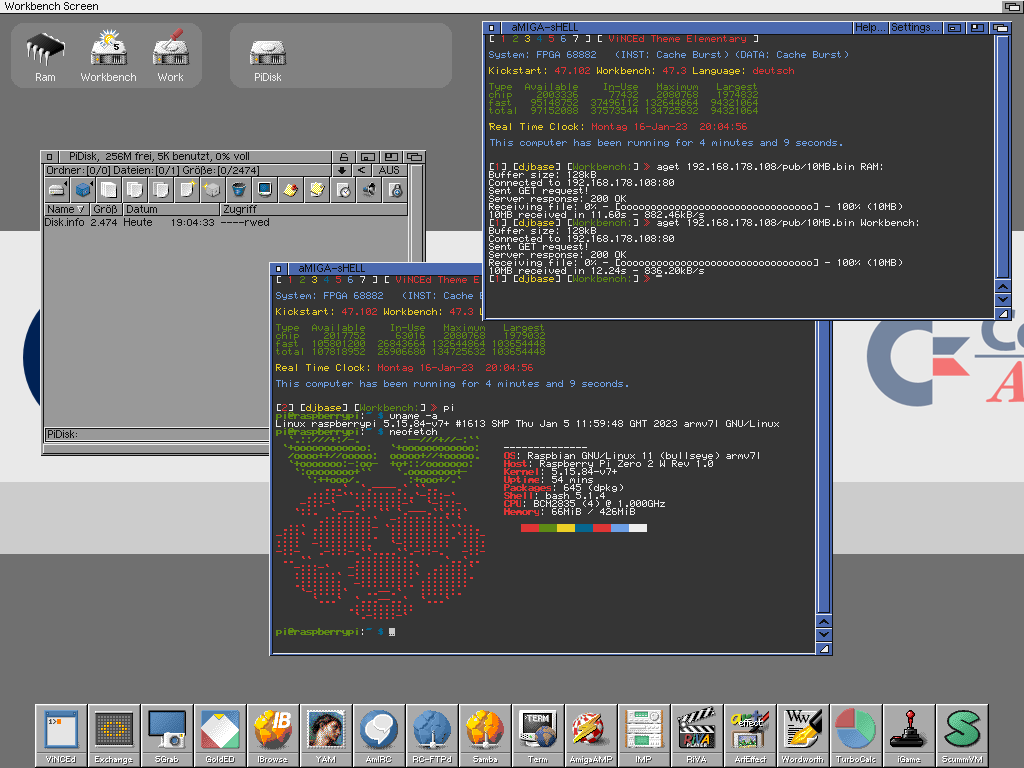Click the down-arrow button in PiDisk window
1024x768 pixels.
(x=342, y=170)
